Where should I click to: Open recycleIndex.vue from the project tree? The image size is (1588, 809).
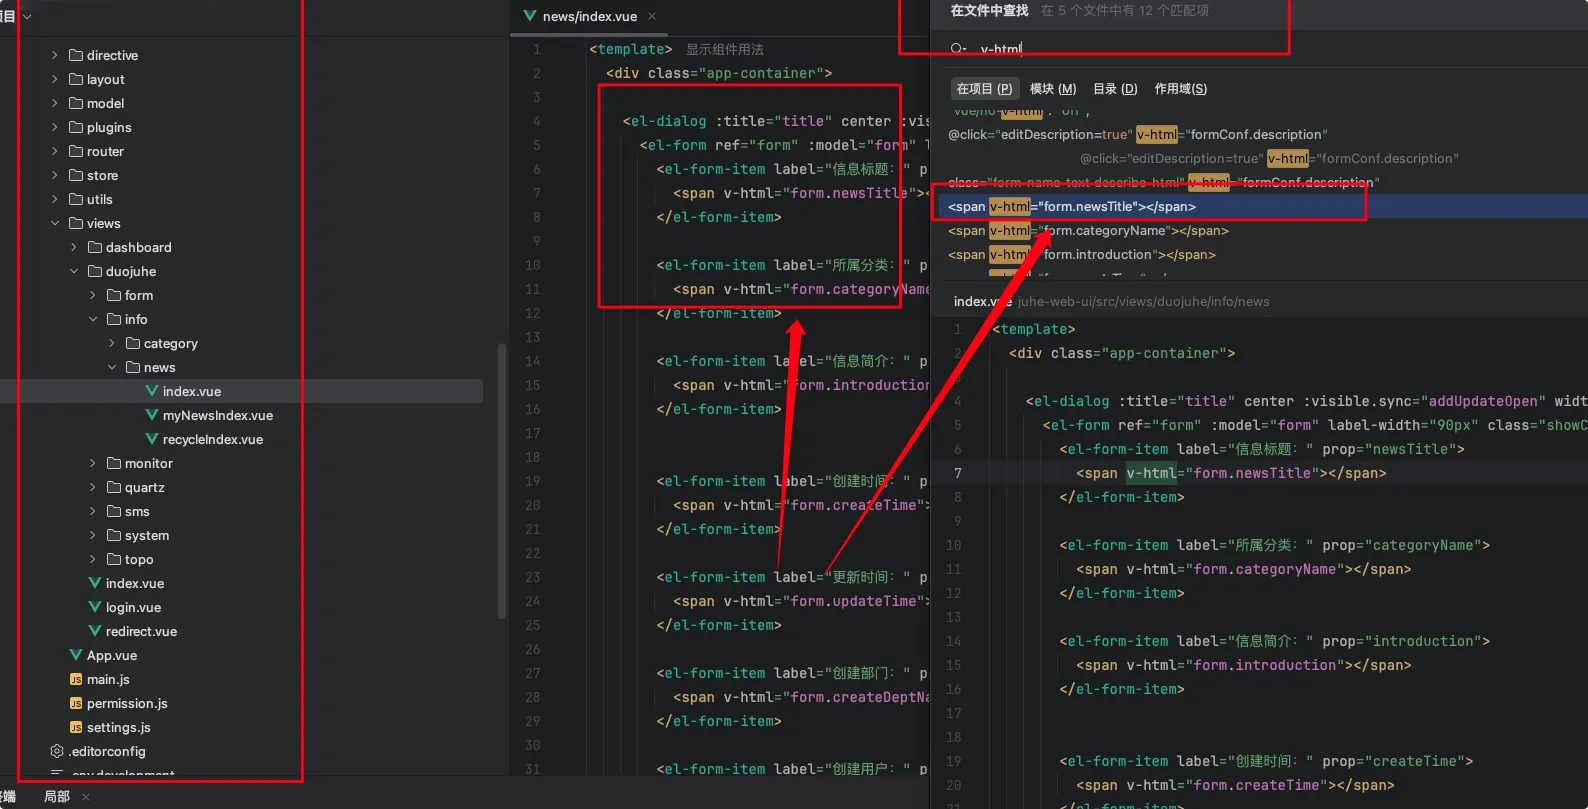[212, 439]
